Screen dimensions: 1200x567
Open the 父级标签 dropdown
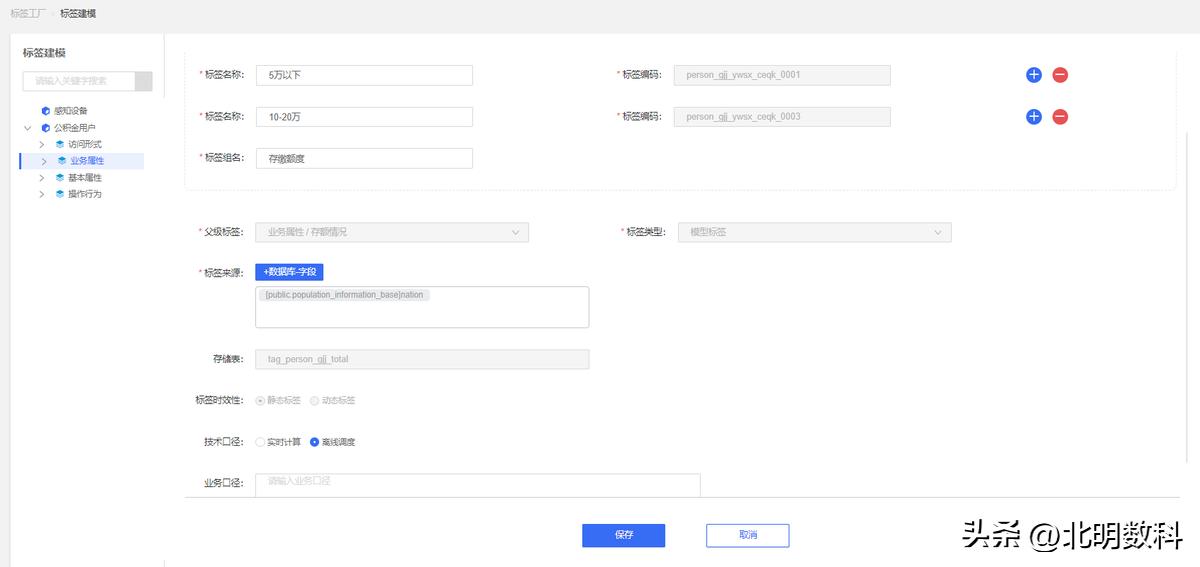(x=391, y=232)
